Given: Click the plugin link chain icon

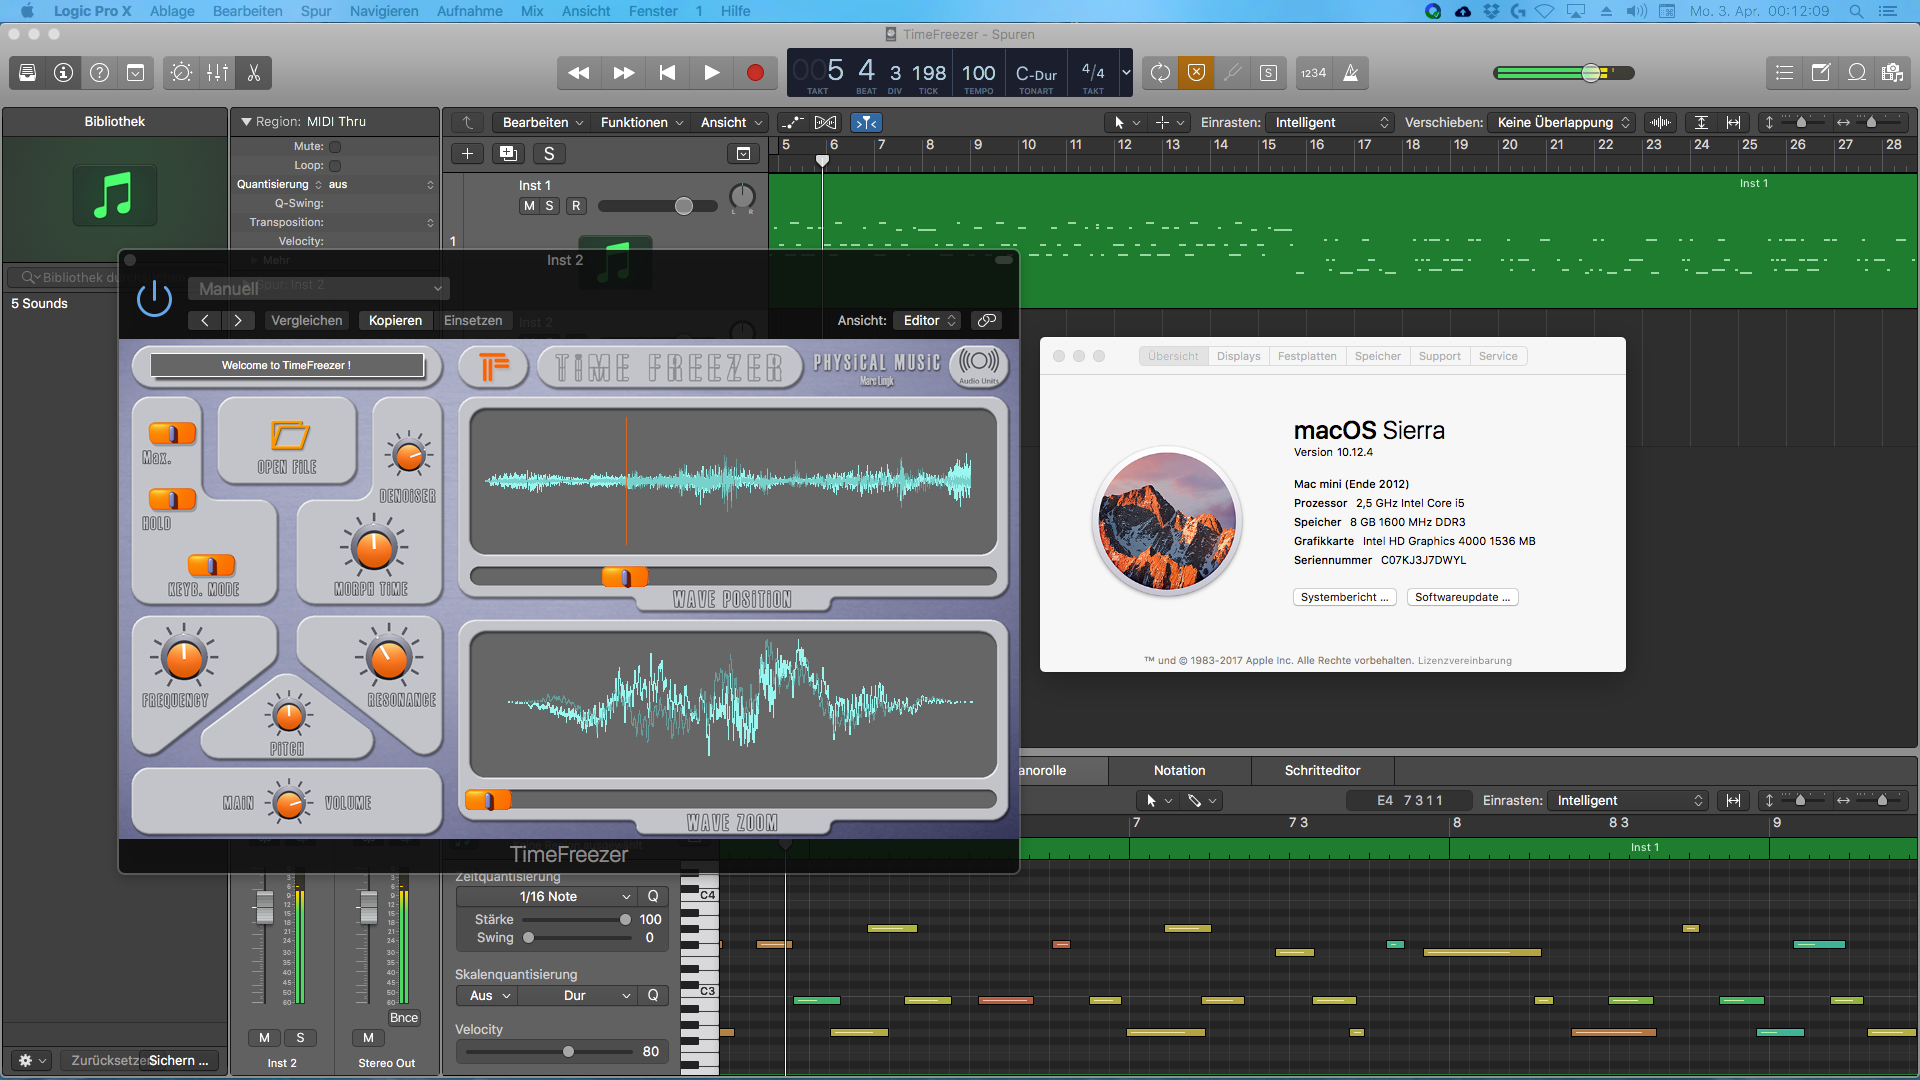Looking at the screenshot, I should 987,320.
